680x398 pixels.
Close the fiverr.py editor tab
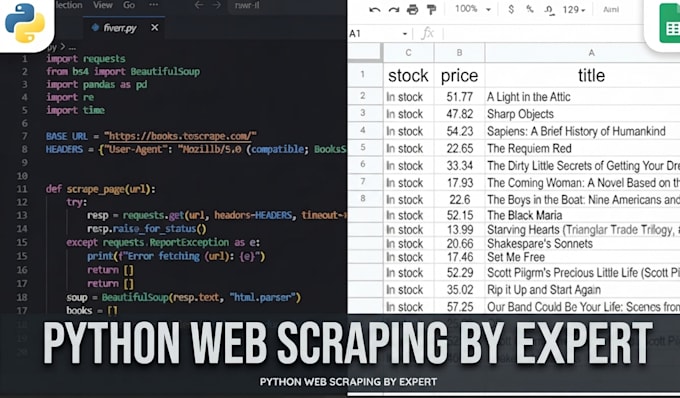(x=154, y=28)
